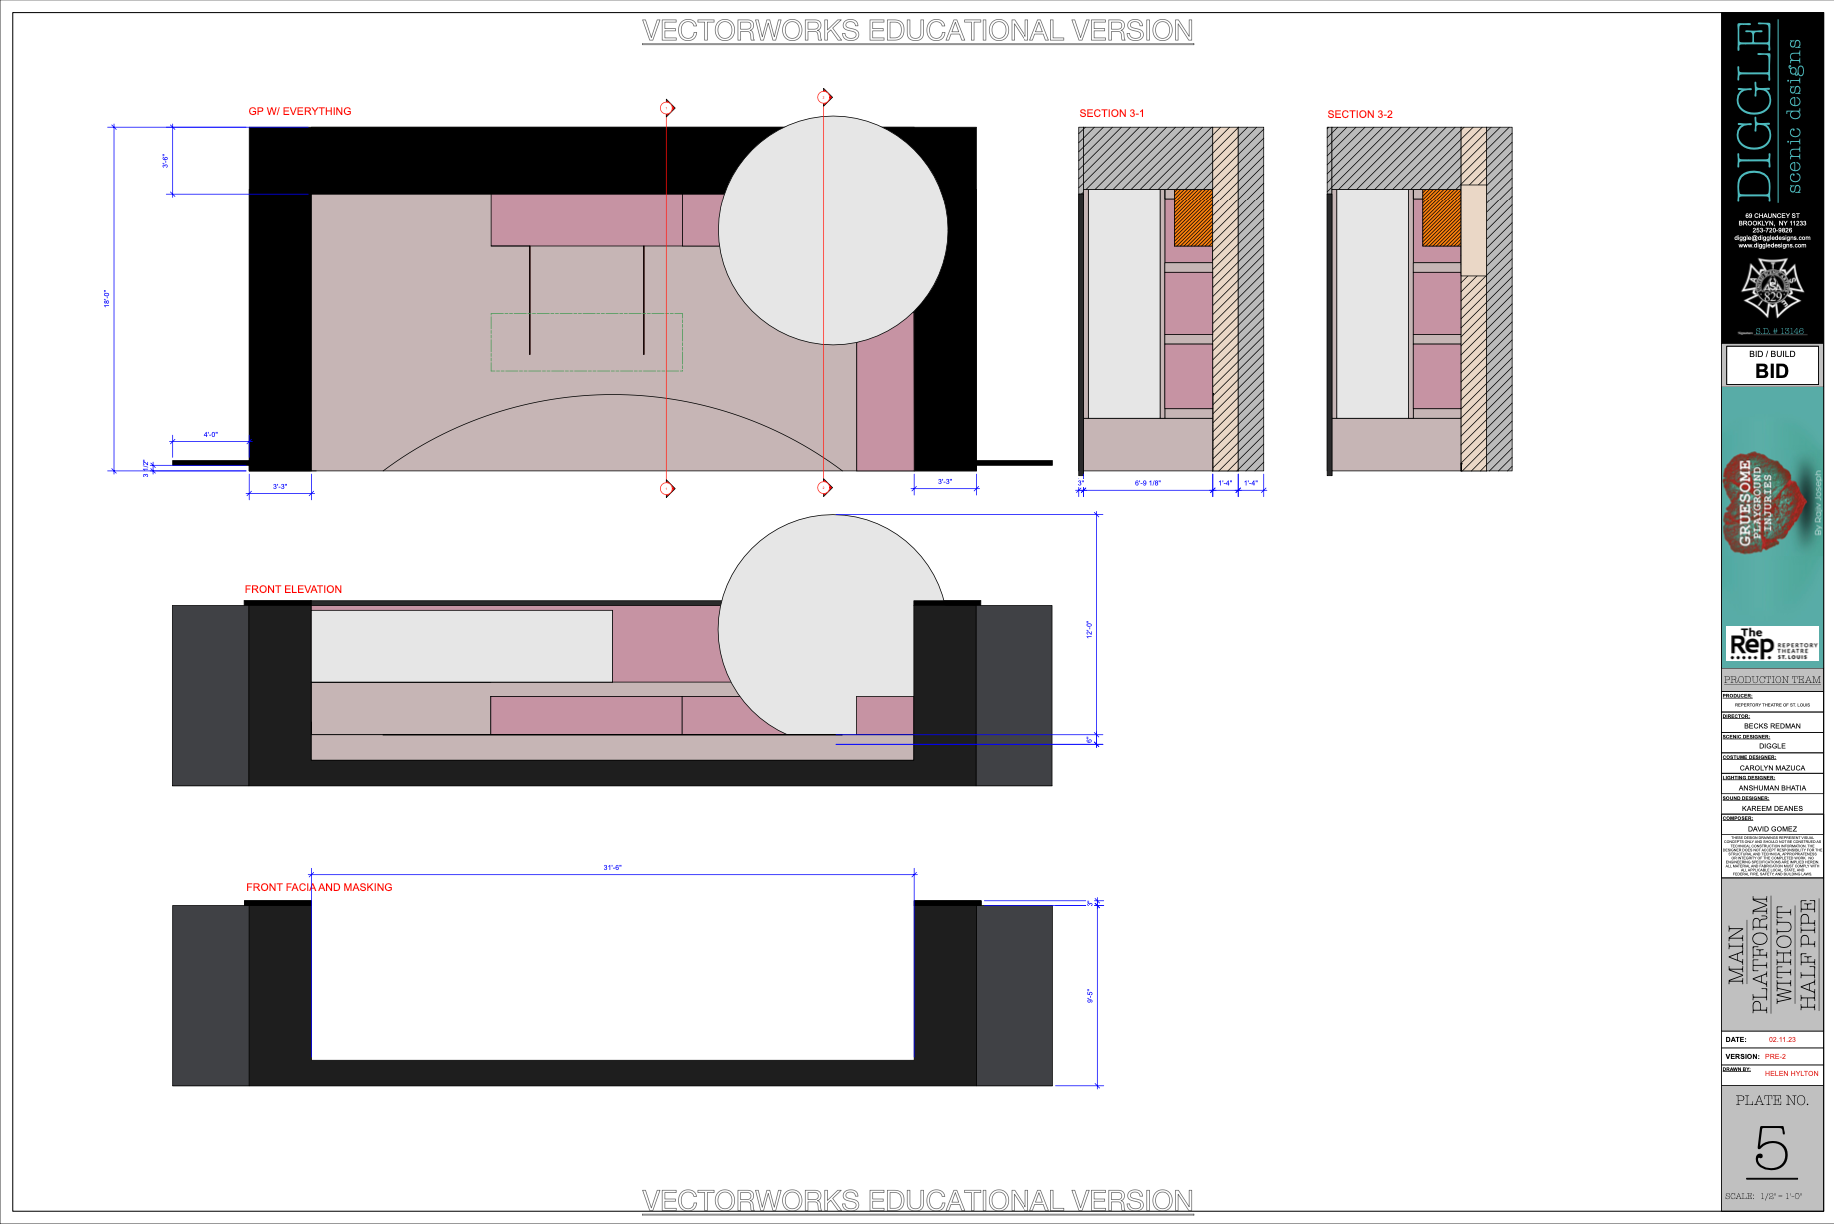
Task: Click the orange hatched block in Section 3-1
Action: [1193, 218]
